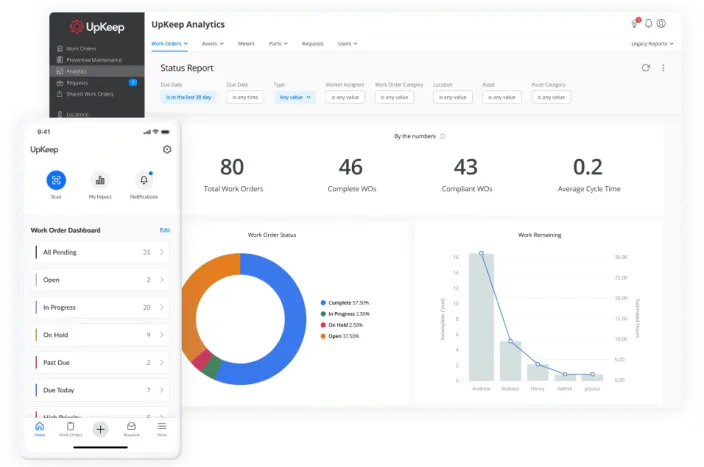Click the Work Order Category filter value
704x467 pixels.
pos(394,97)
